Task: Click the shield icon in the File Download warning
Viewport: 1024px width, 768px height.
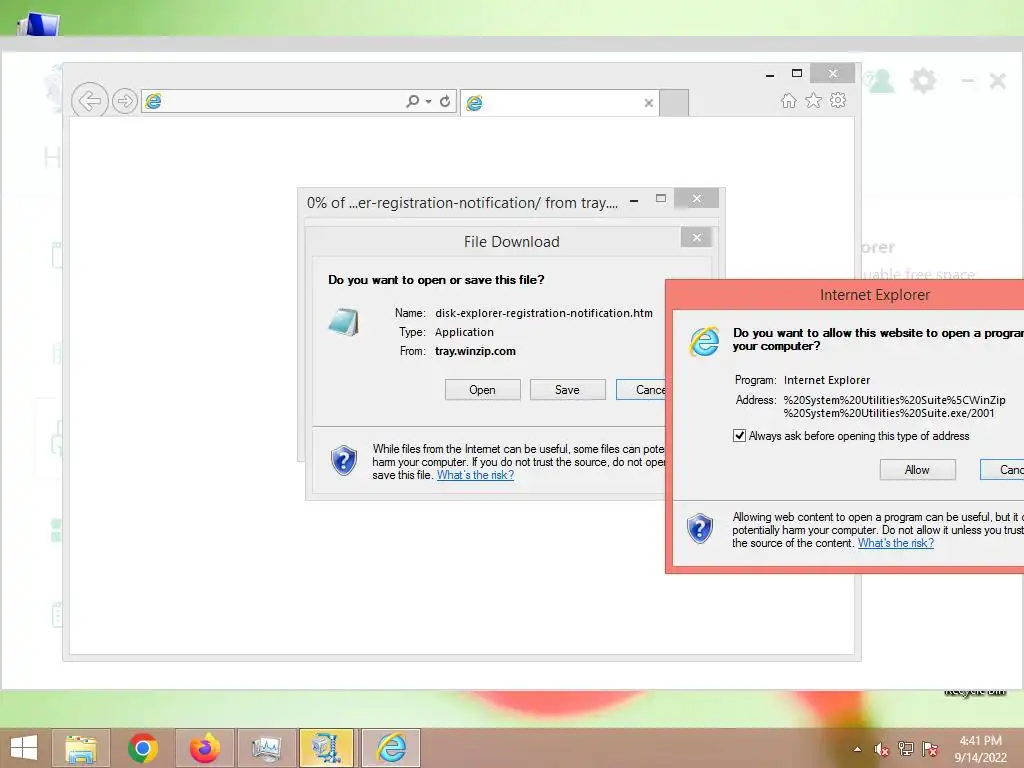Action: tap(344, 461)
